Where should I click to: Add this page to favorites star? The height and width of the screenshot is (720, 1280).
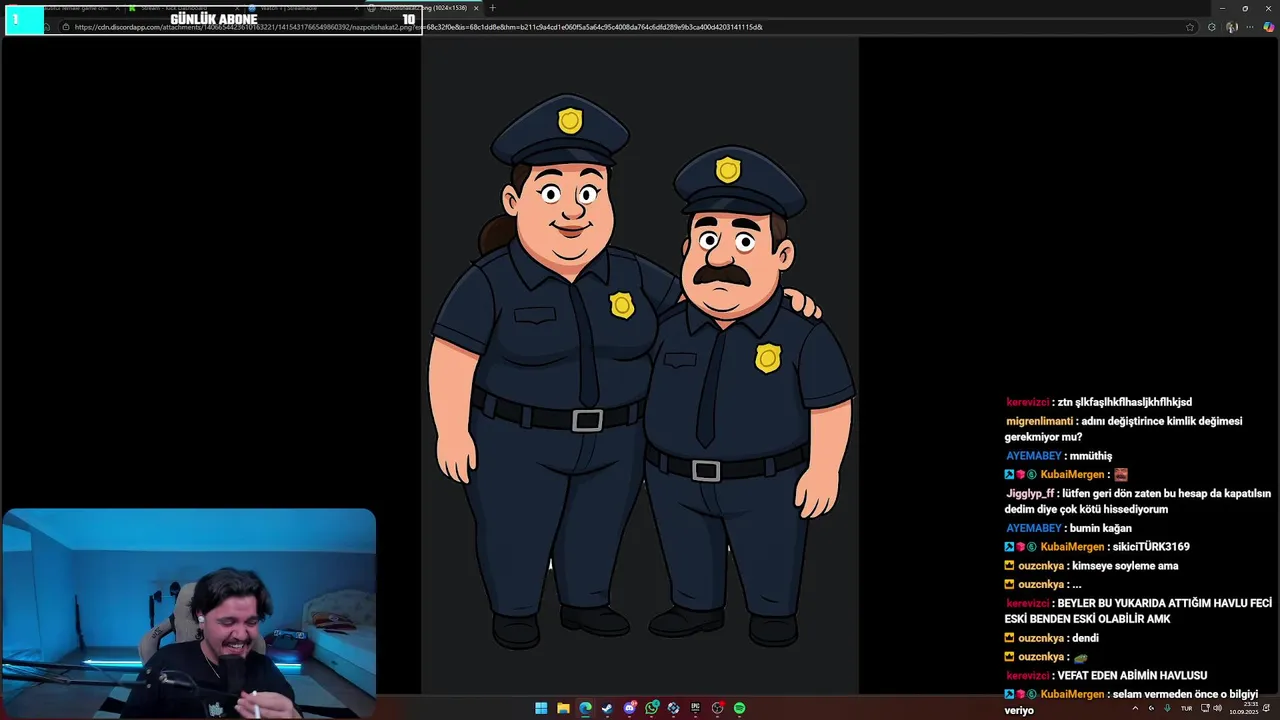[x=1190, y=27]
